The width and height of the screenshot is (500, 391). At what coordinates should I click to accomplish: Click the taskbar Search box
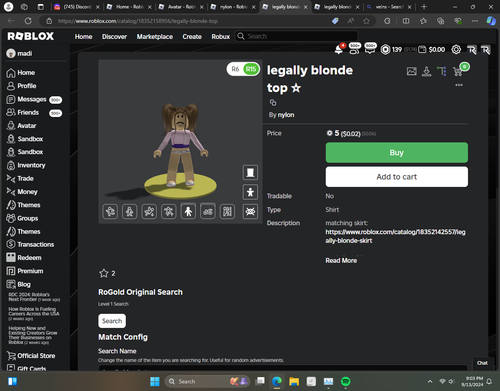tap(207, 381)
